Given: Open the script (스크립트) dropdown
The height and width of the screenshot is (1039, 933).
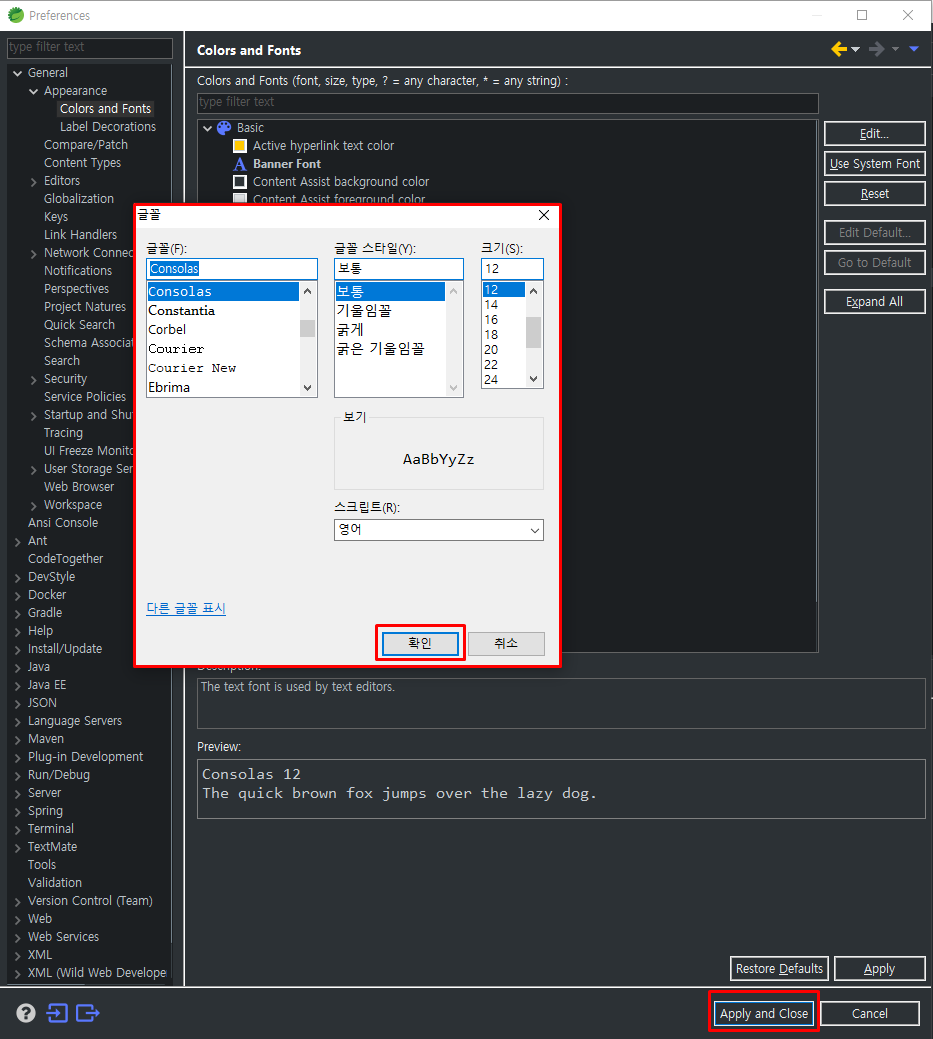Looking at the screenshot, I should click(439, 530).
